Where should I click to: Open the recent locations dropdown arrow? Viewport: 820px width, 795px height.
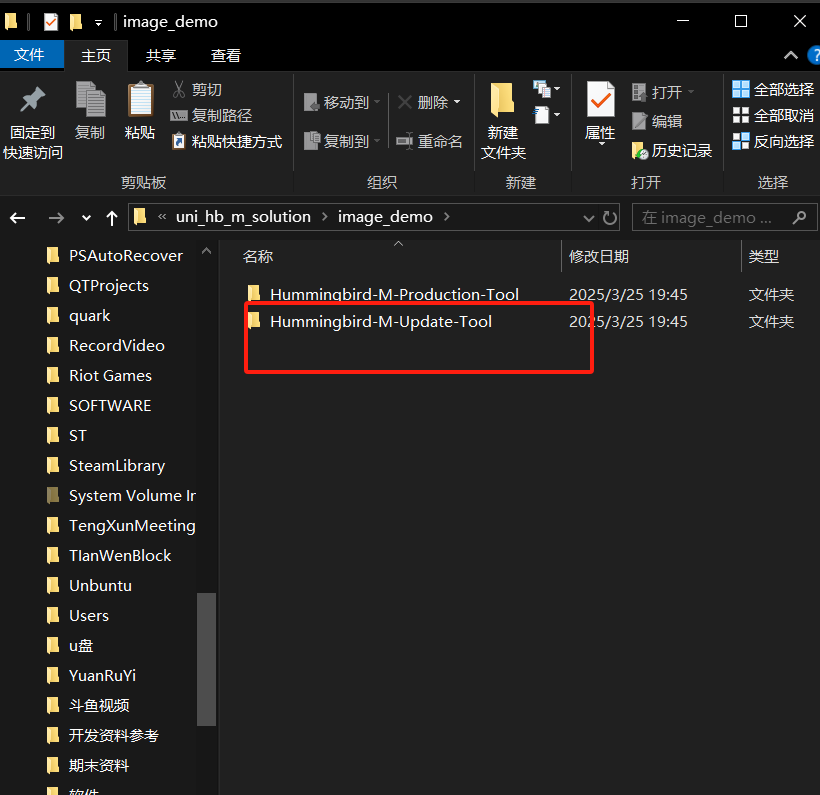(x=86, y=218)
